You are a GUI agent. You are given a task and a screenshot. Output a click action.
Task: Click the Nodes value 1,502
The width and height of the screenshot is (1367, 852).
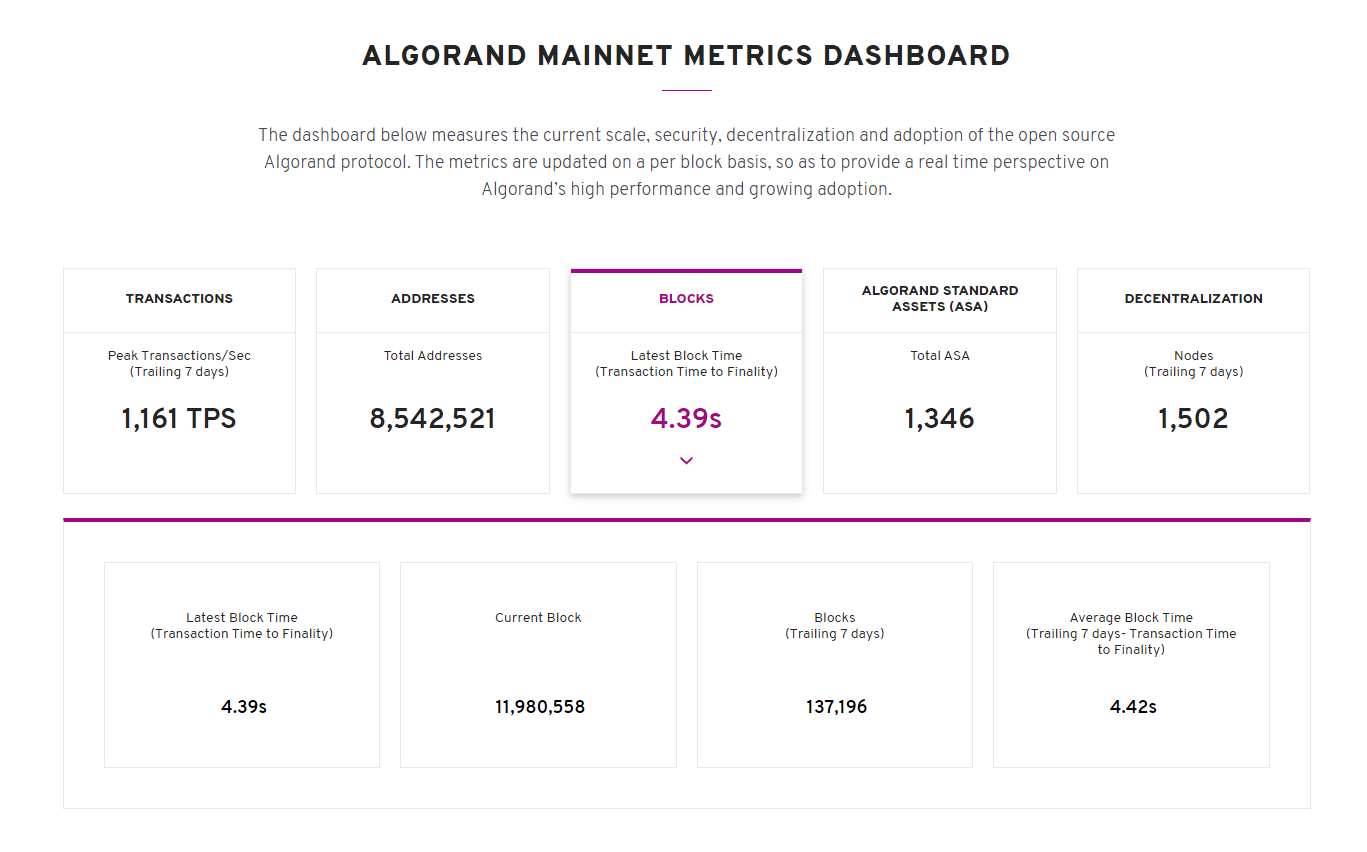coord(1193,419)
